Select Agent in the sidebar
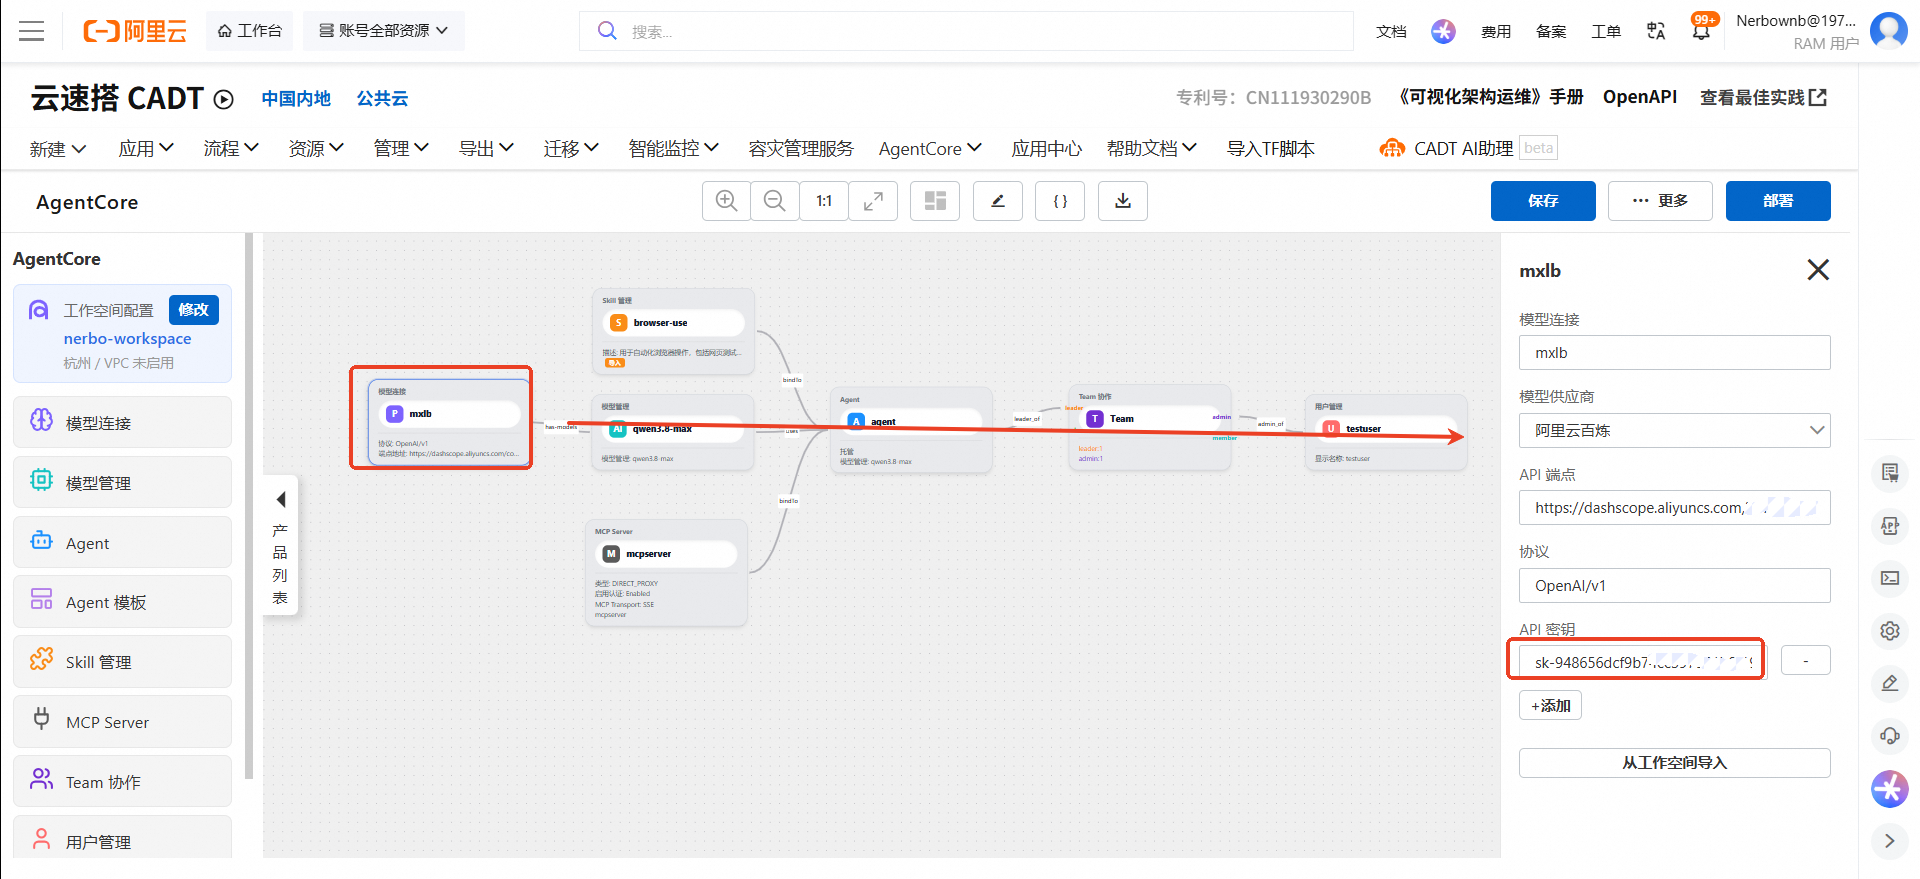Image resolution: width=1920 pixels, height=879 pixels. click(122, 543)
